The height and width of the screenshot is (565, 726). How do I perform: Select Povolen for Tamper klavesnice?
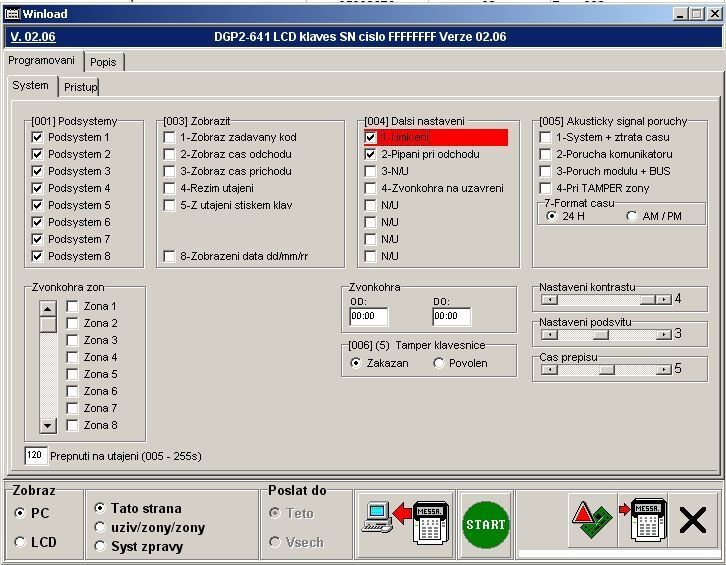click(x=439, y=363)
